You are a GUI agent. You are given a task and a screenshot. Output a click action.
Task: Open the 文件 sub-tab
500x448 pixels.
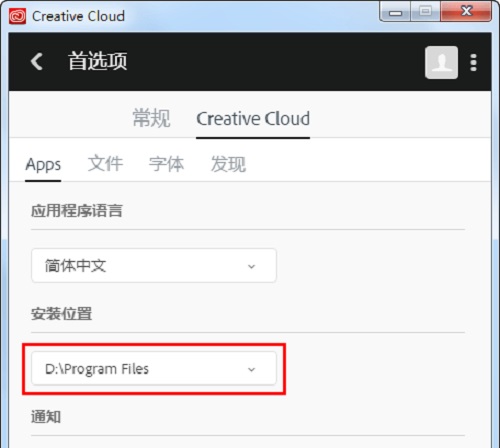click(105, 164)
